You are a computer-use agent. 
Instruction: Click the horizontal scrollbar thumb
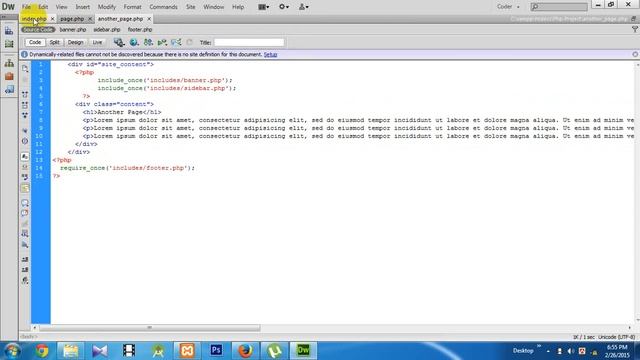(149, 327)
